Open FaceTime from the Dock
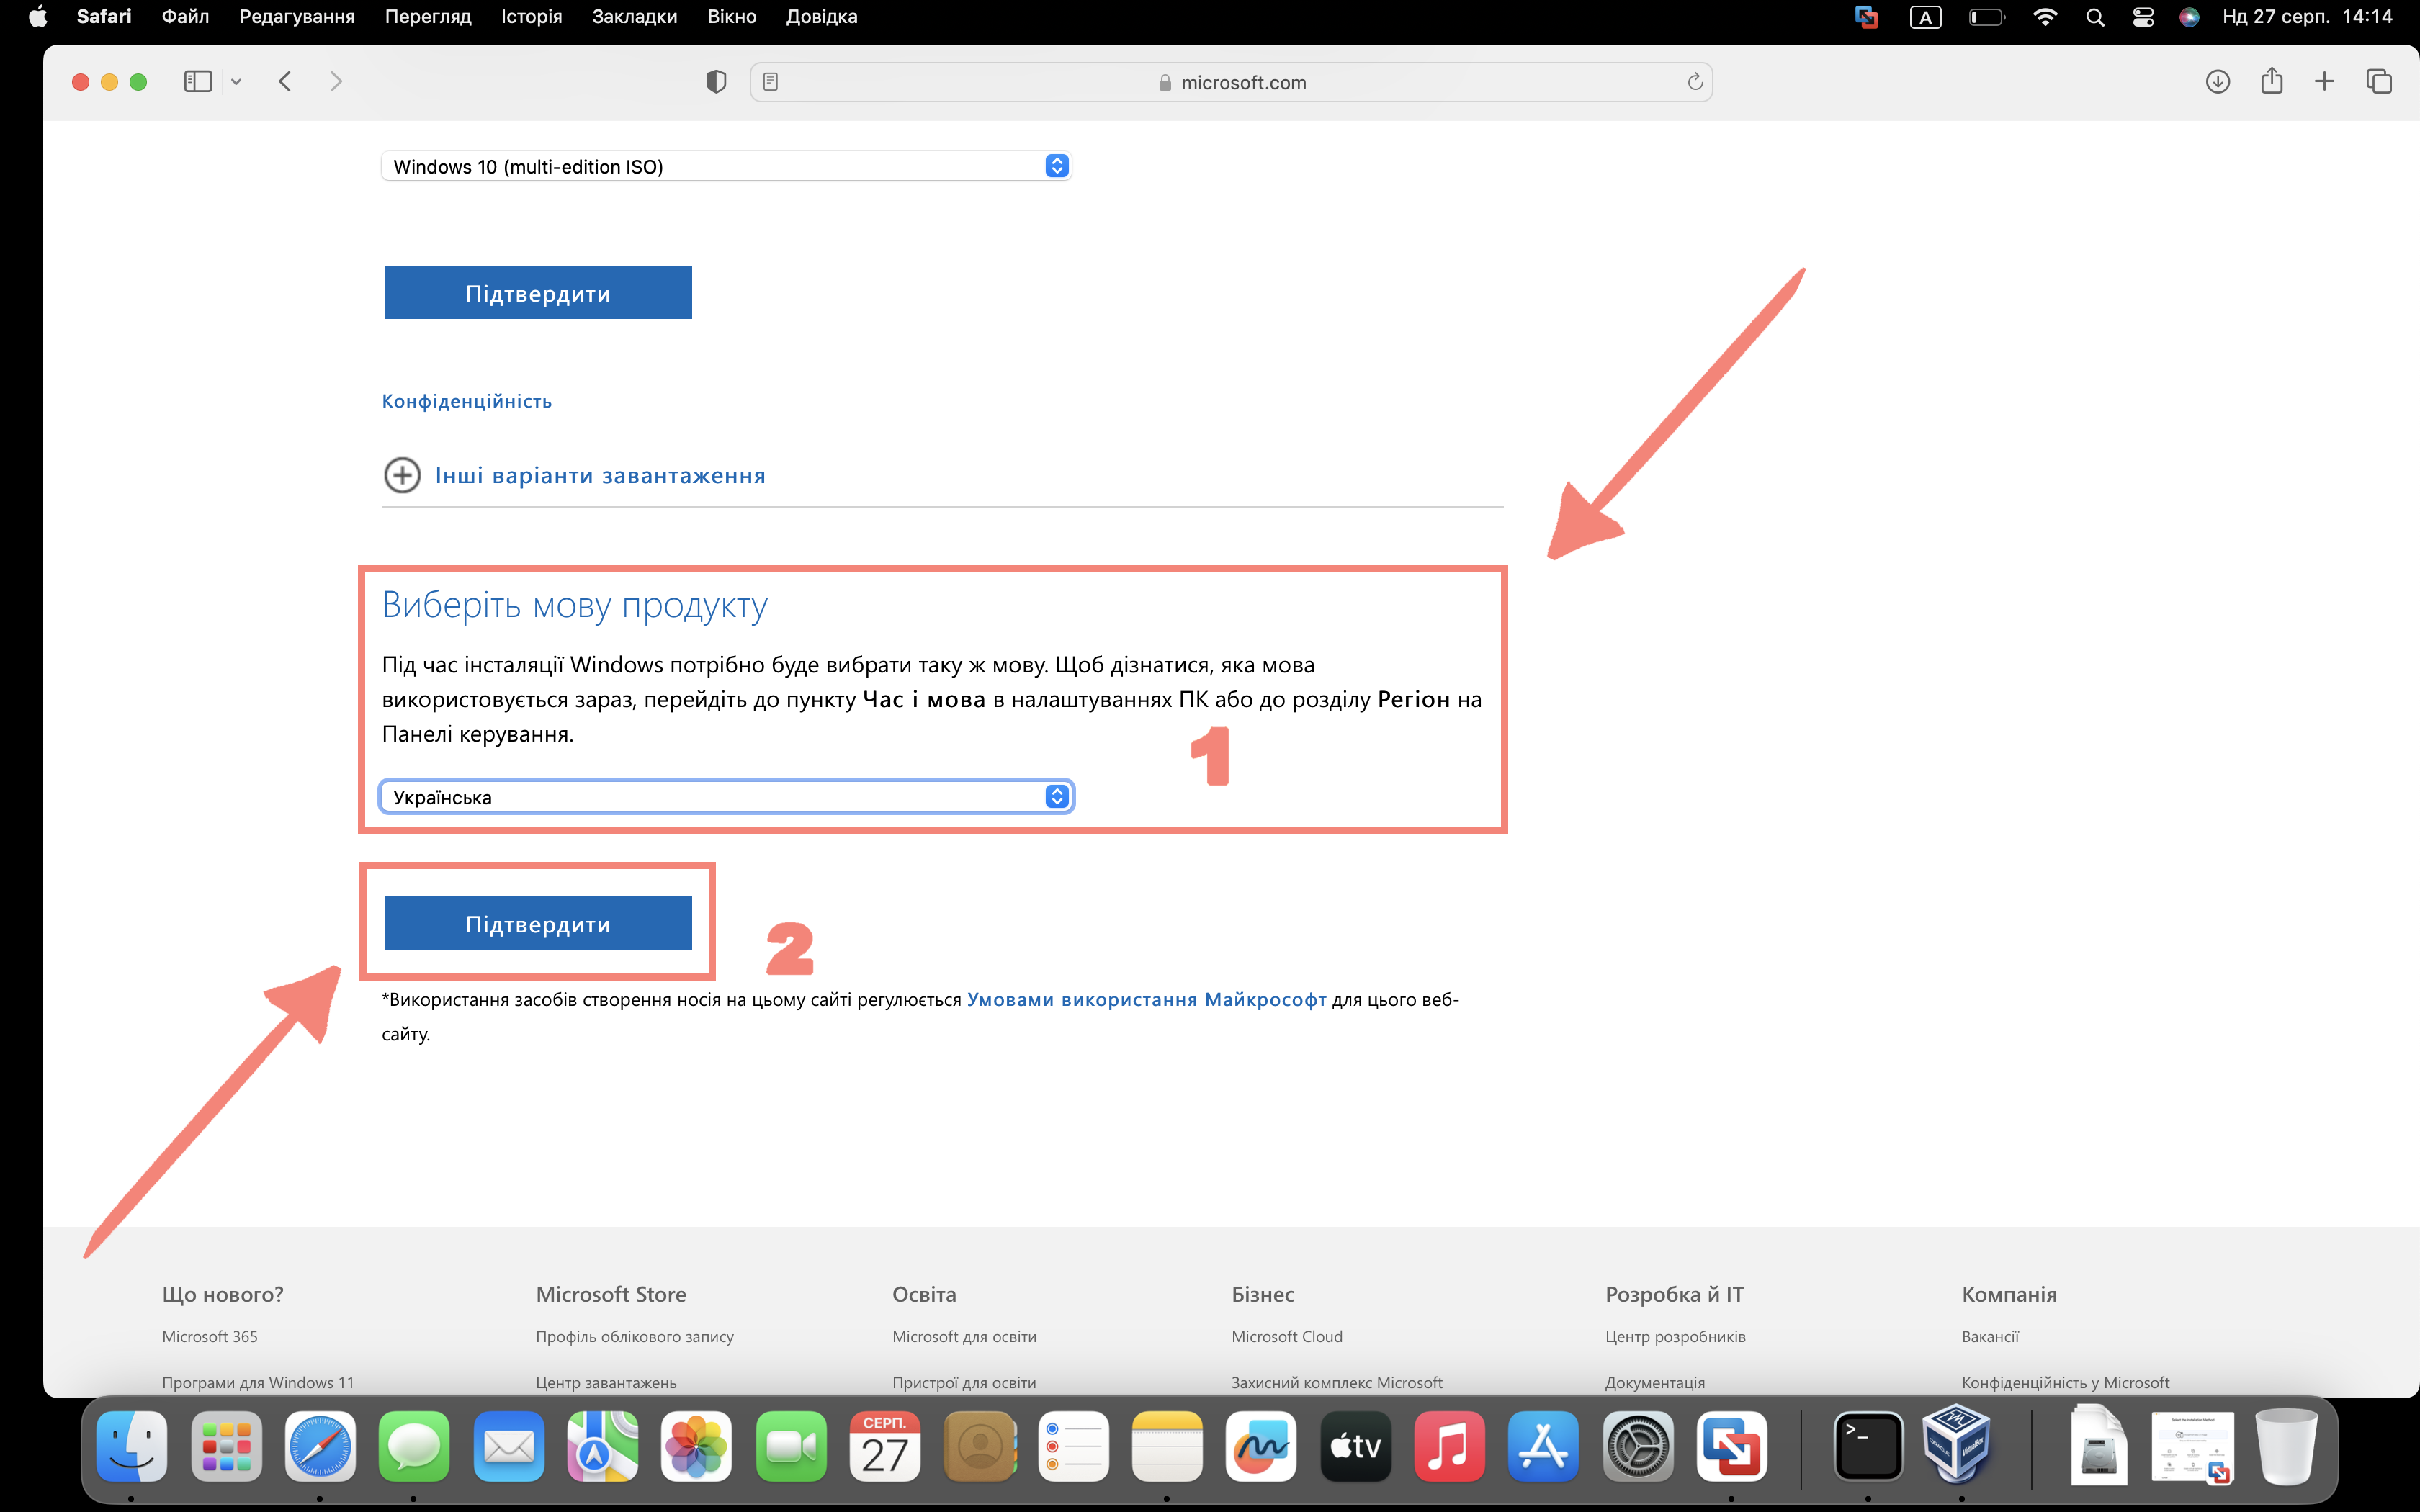 pyautogui.click(x=791, y=1446)
